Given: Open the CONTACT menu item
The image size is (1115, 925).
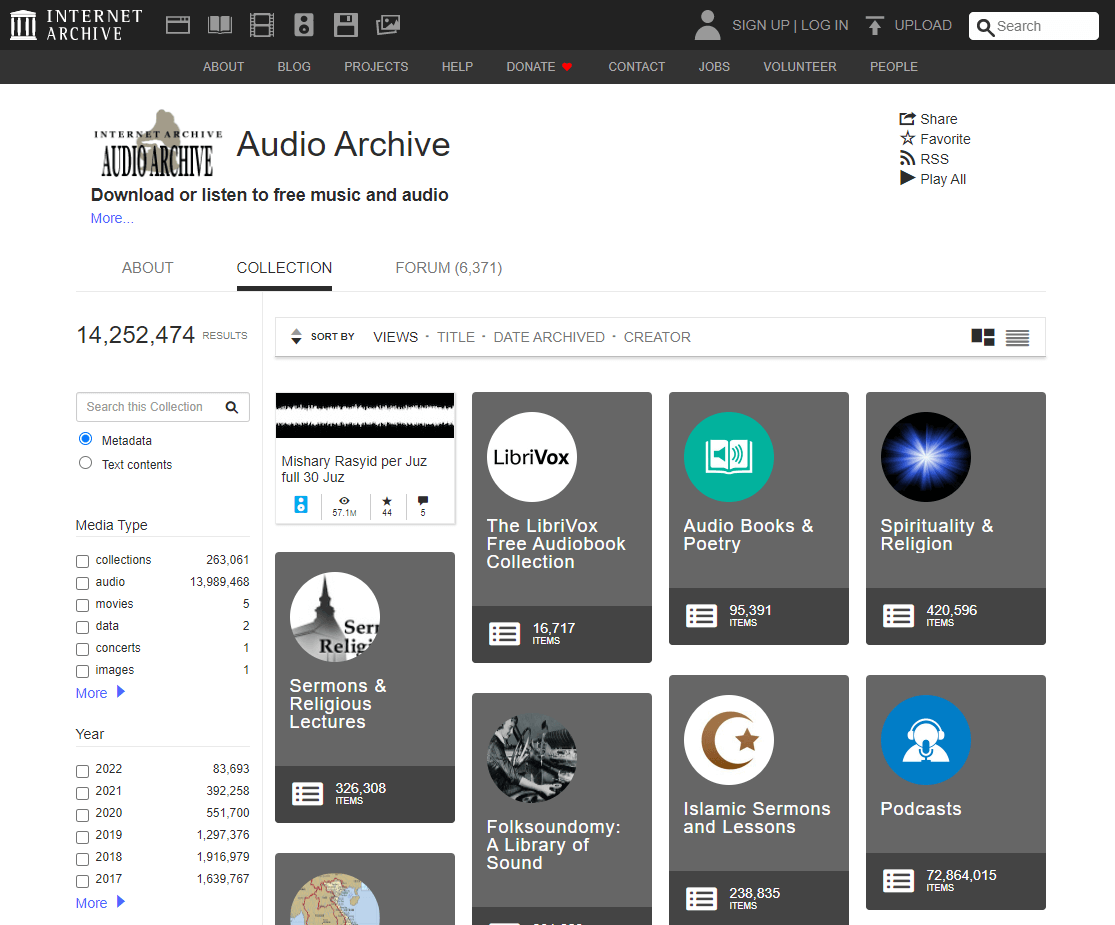Looking at the screenshot, I should [636, 67].
